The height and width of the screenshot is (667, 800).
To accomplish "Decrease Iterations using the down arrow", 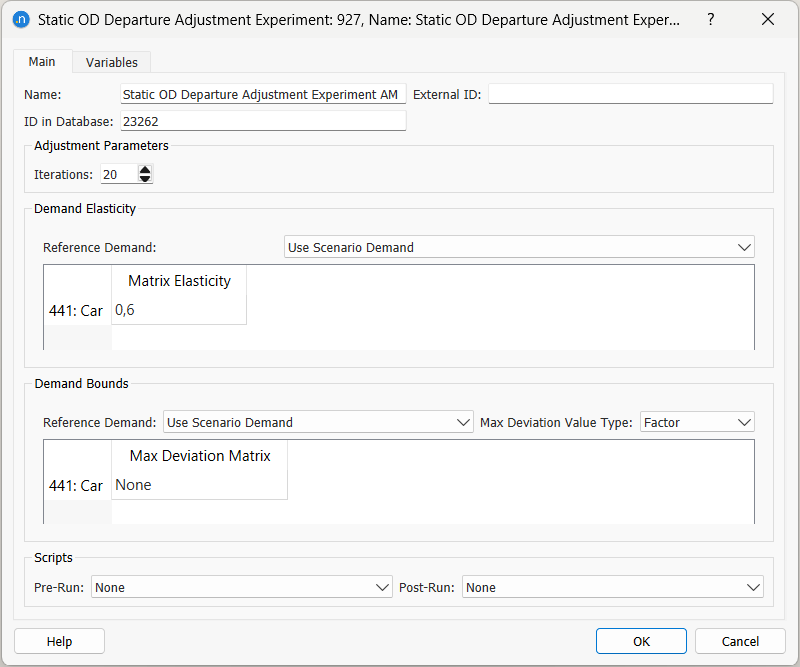I will pos(145,178).
